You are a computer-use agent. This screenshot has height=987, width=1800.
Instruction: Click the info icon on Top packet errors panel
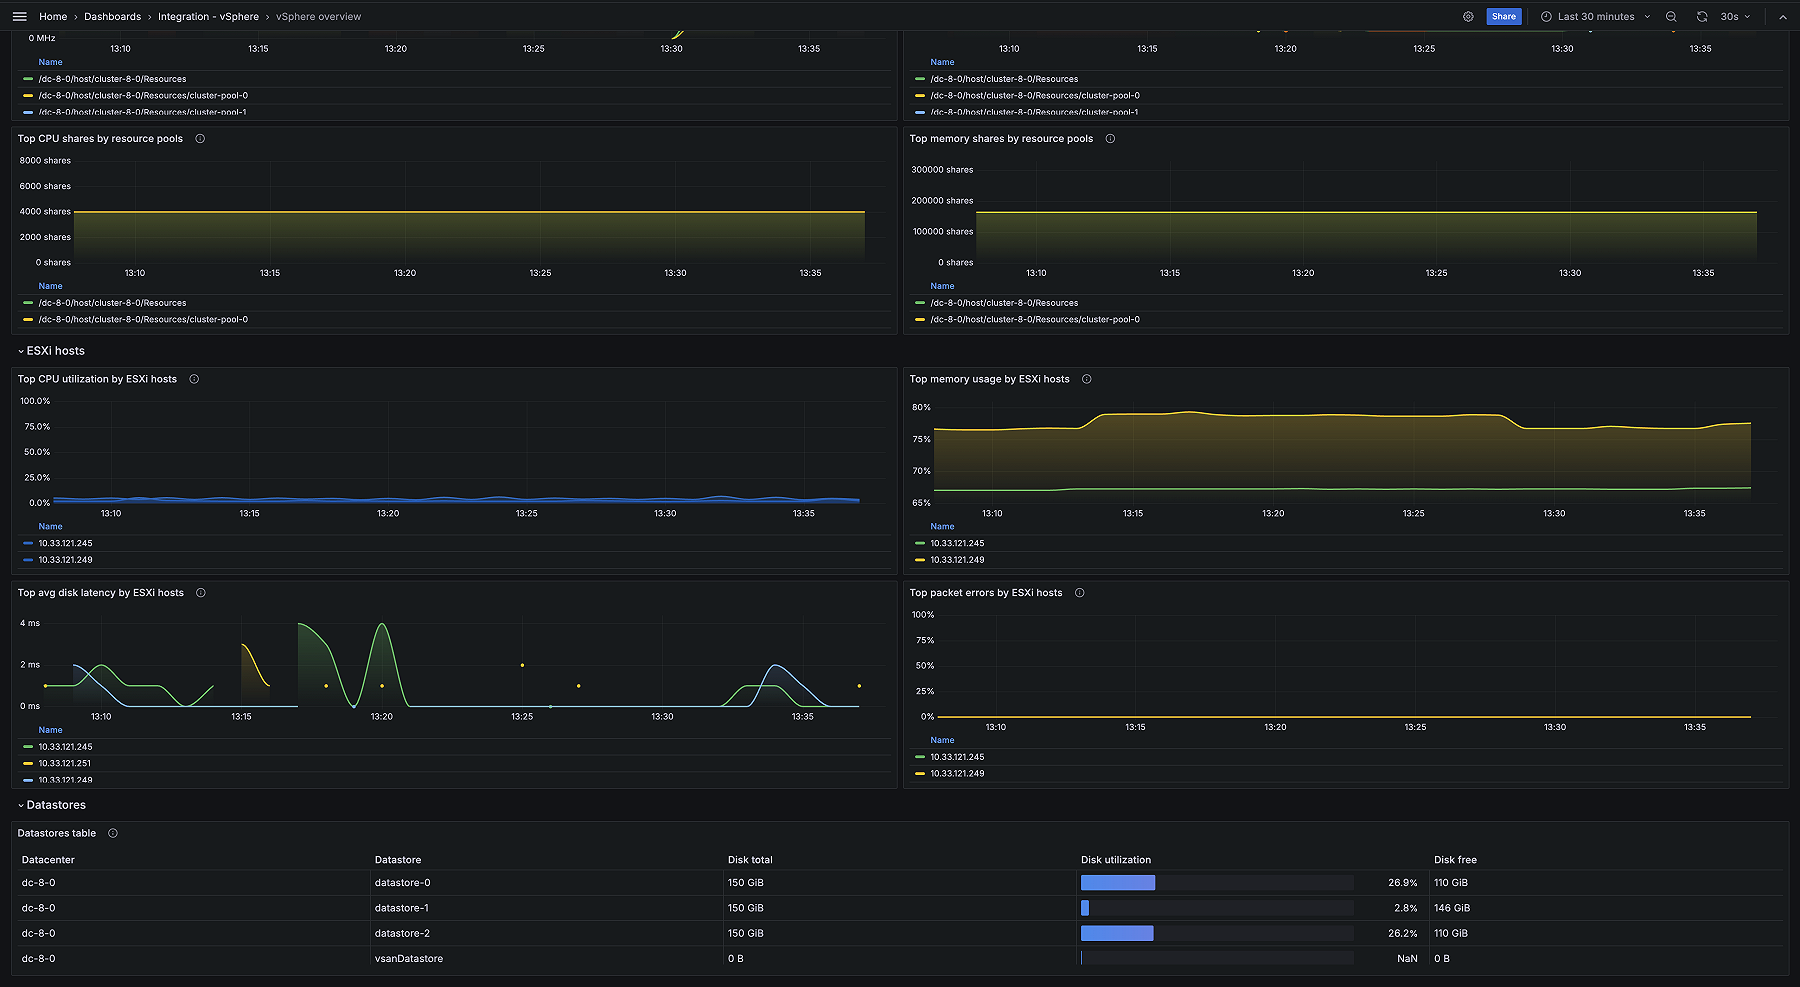pyautogui.click(x=1079, y=592)
